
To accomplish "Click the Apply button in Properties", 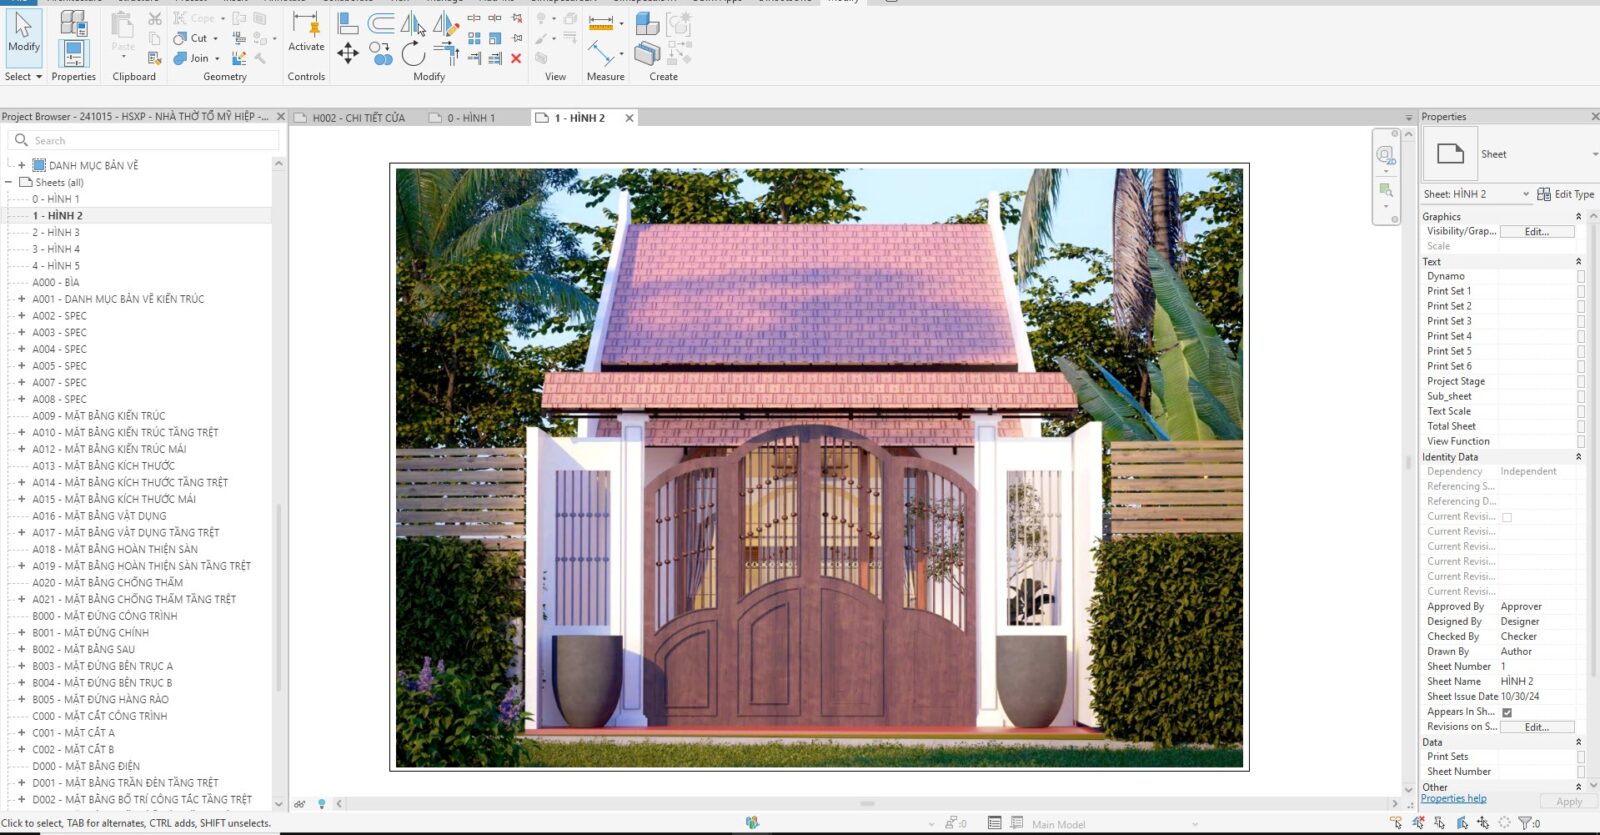I will 1569,802.
